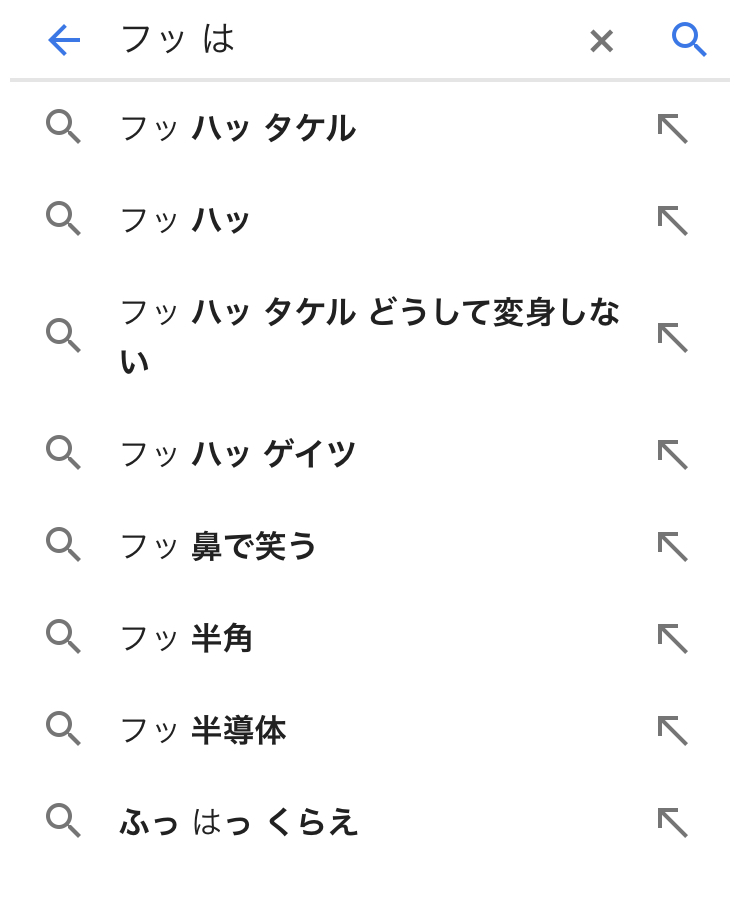This screenshot has width=750, height=899.
Task: Tap arrow beside どうして変身しない suggestion
Action: (x=672, y=337)
